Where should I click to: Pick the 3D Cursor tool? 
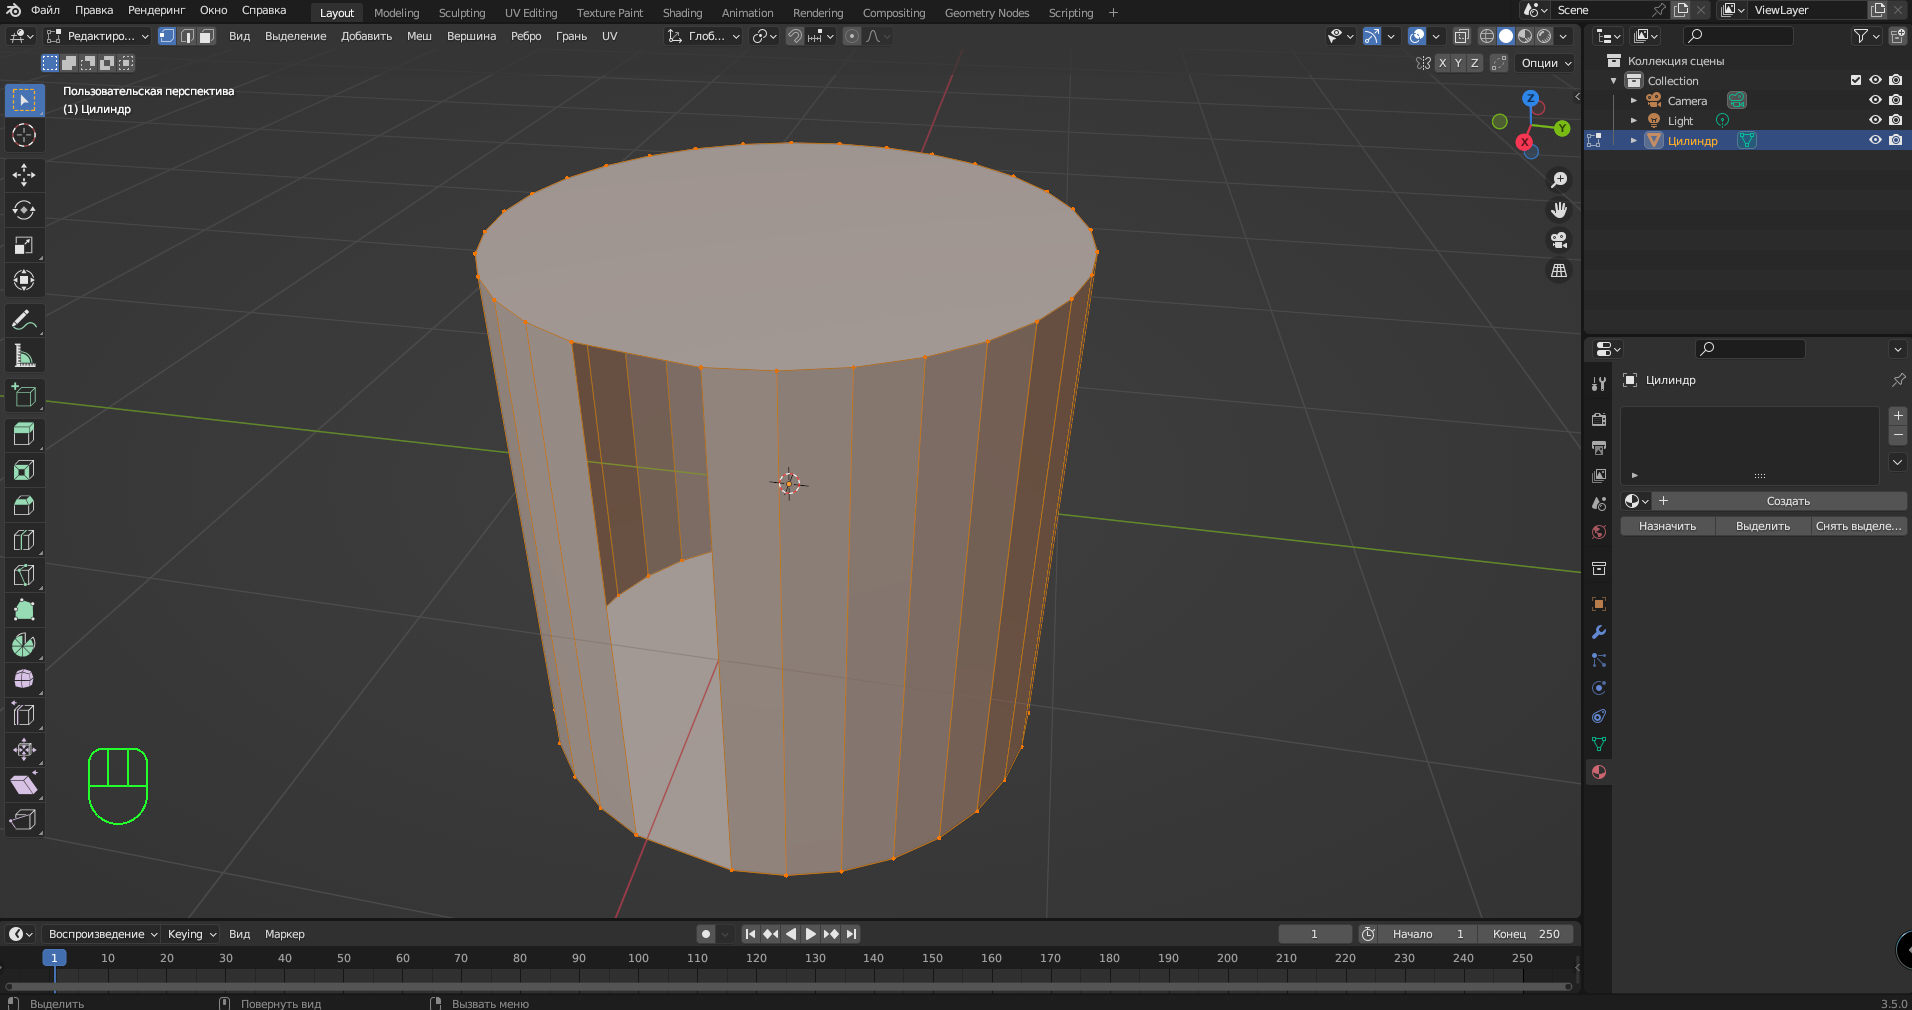click(x=24, y=135)
